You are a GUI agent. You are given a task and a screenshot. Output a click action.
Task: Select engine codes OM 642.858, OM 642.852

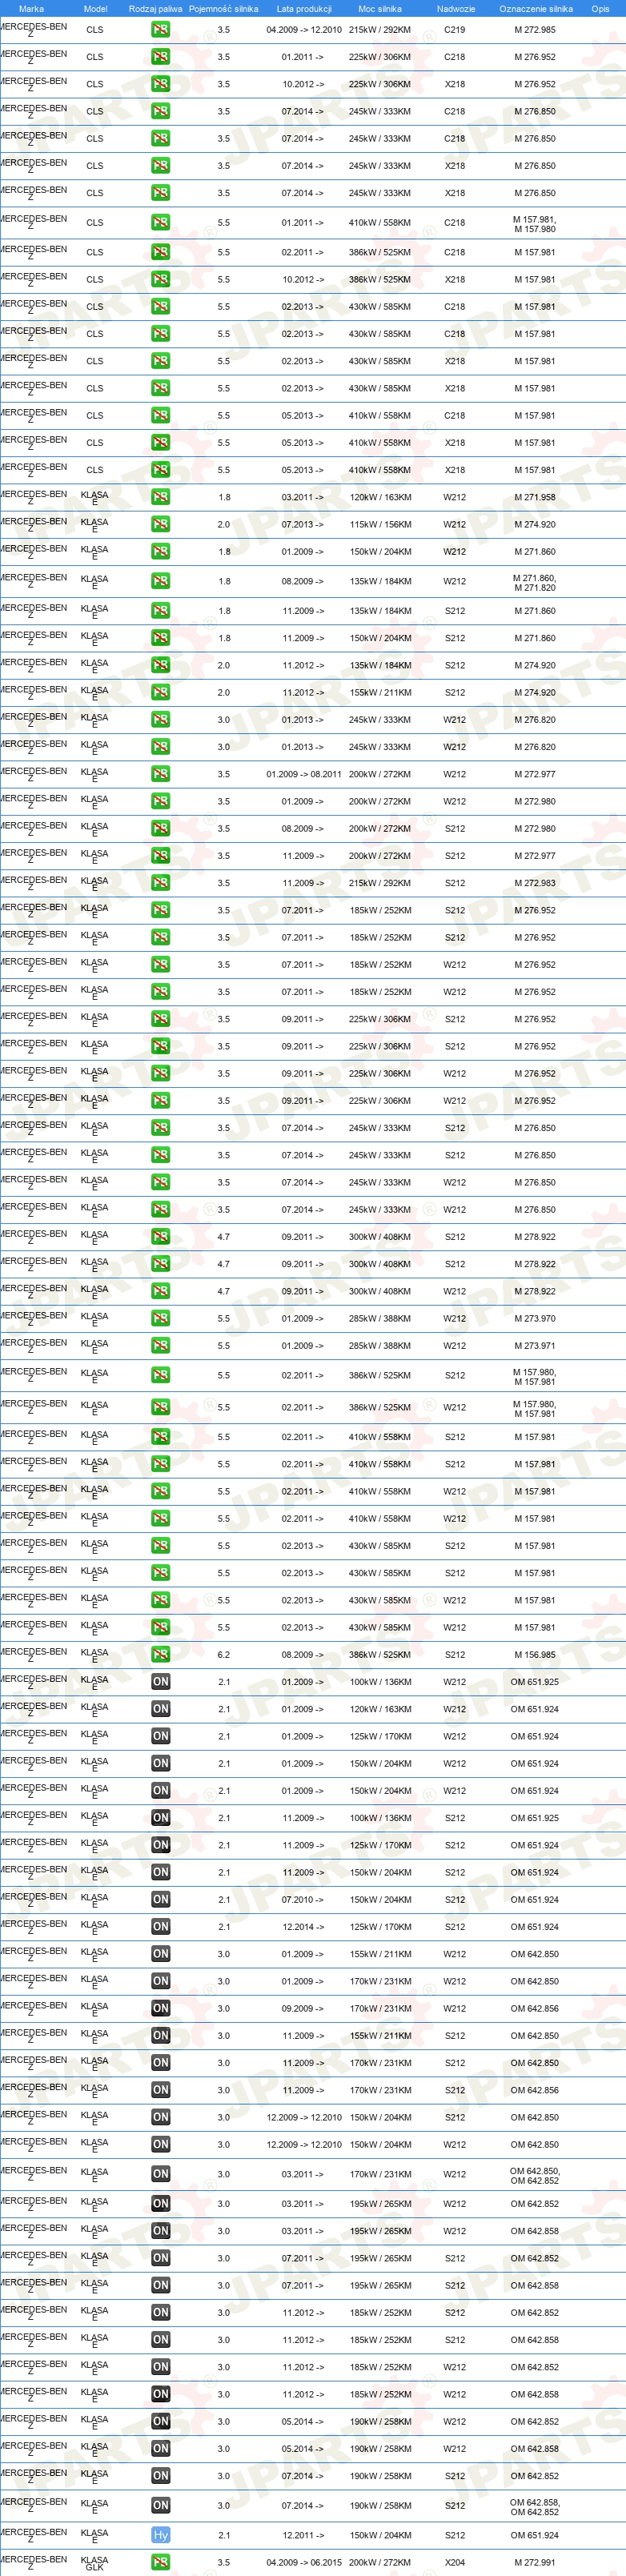tap(535, 2506)
